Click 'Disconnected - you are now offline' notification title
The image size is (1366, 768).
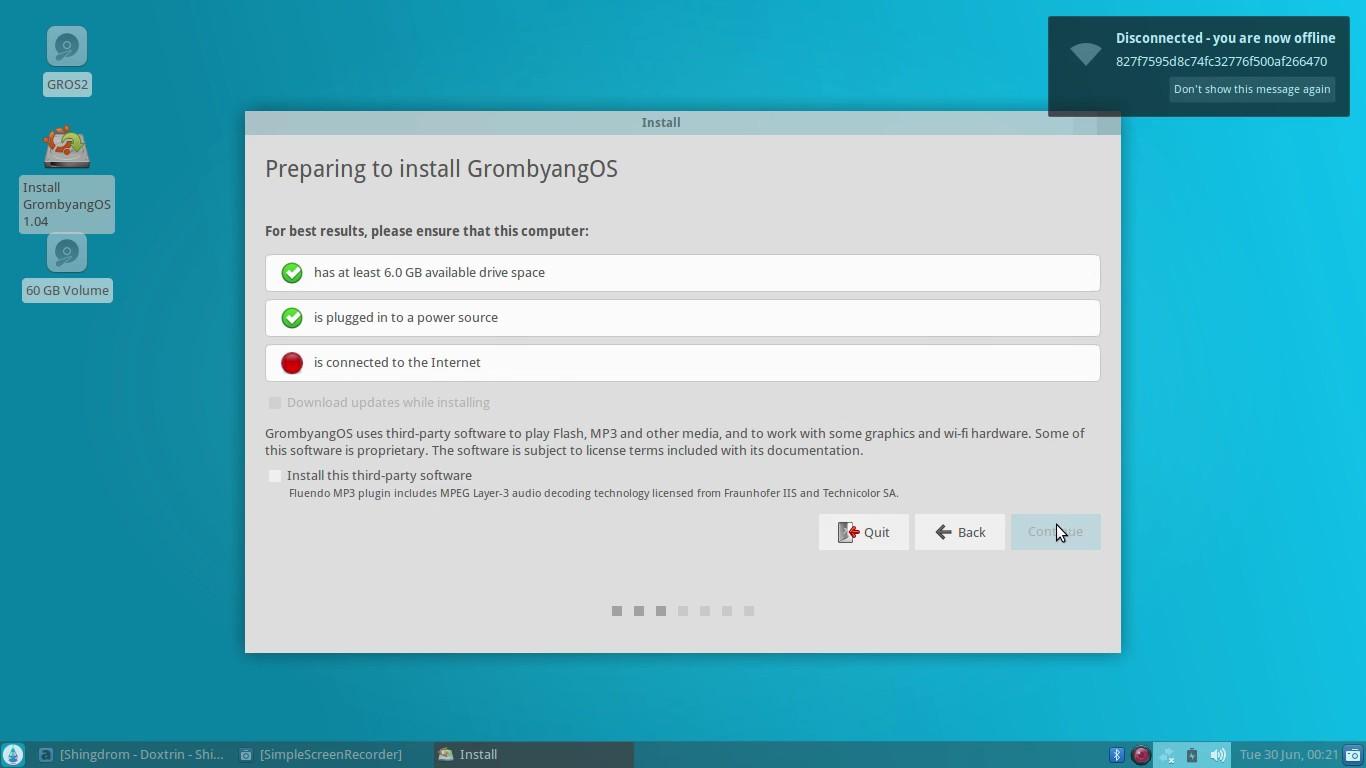(1226, 38)
